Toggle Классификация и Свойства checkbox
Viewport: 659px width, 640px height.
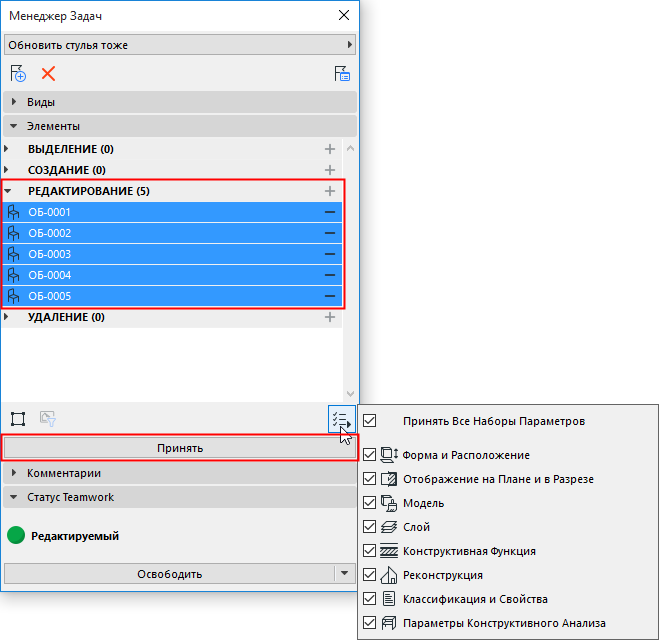click(x=369, y=598)
